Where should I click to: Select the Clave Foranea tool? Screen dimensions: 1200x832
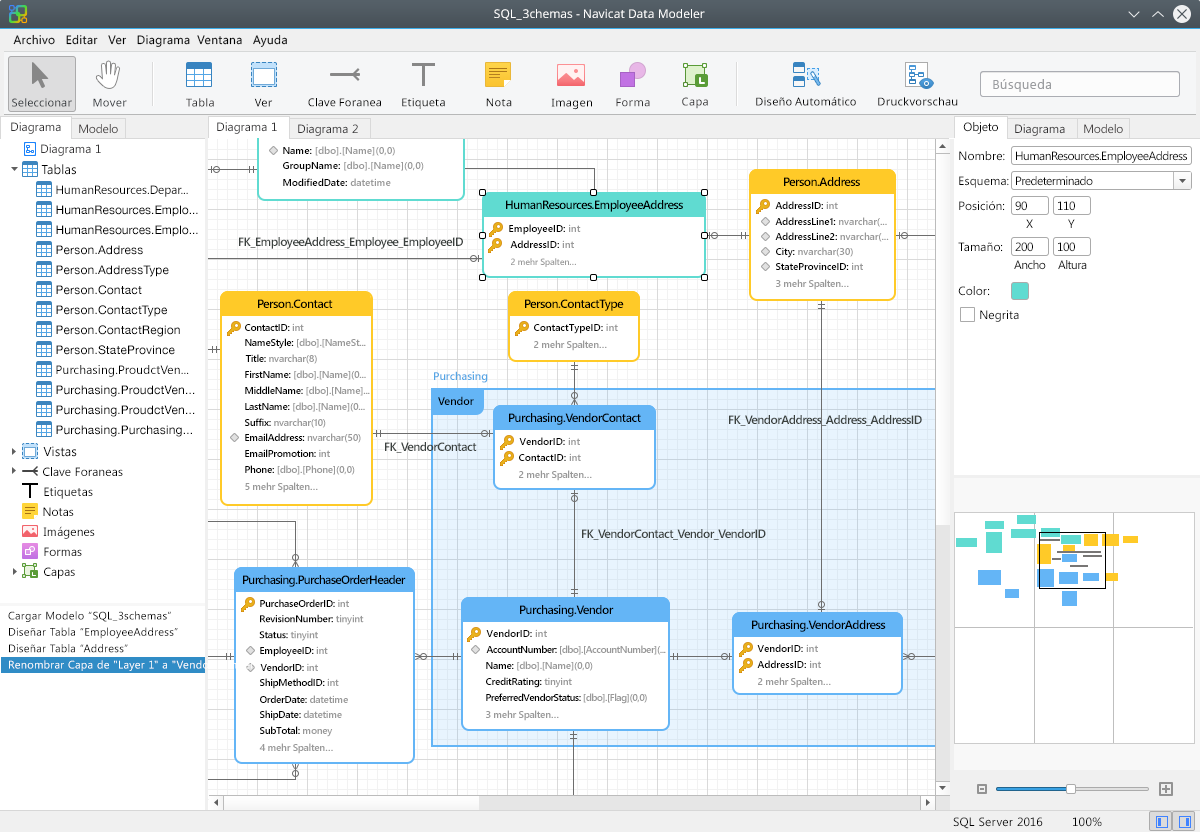(344, 84)
